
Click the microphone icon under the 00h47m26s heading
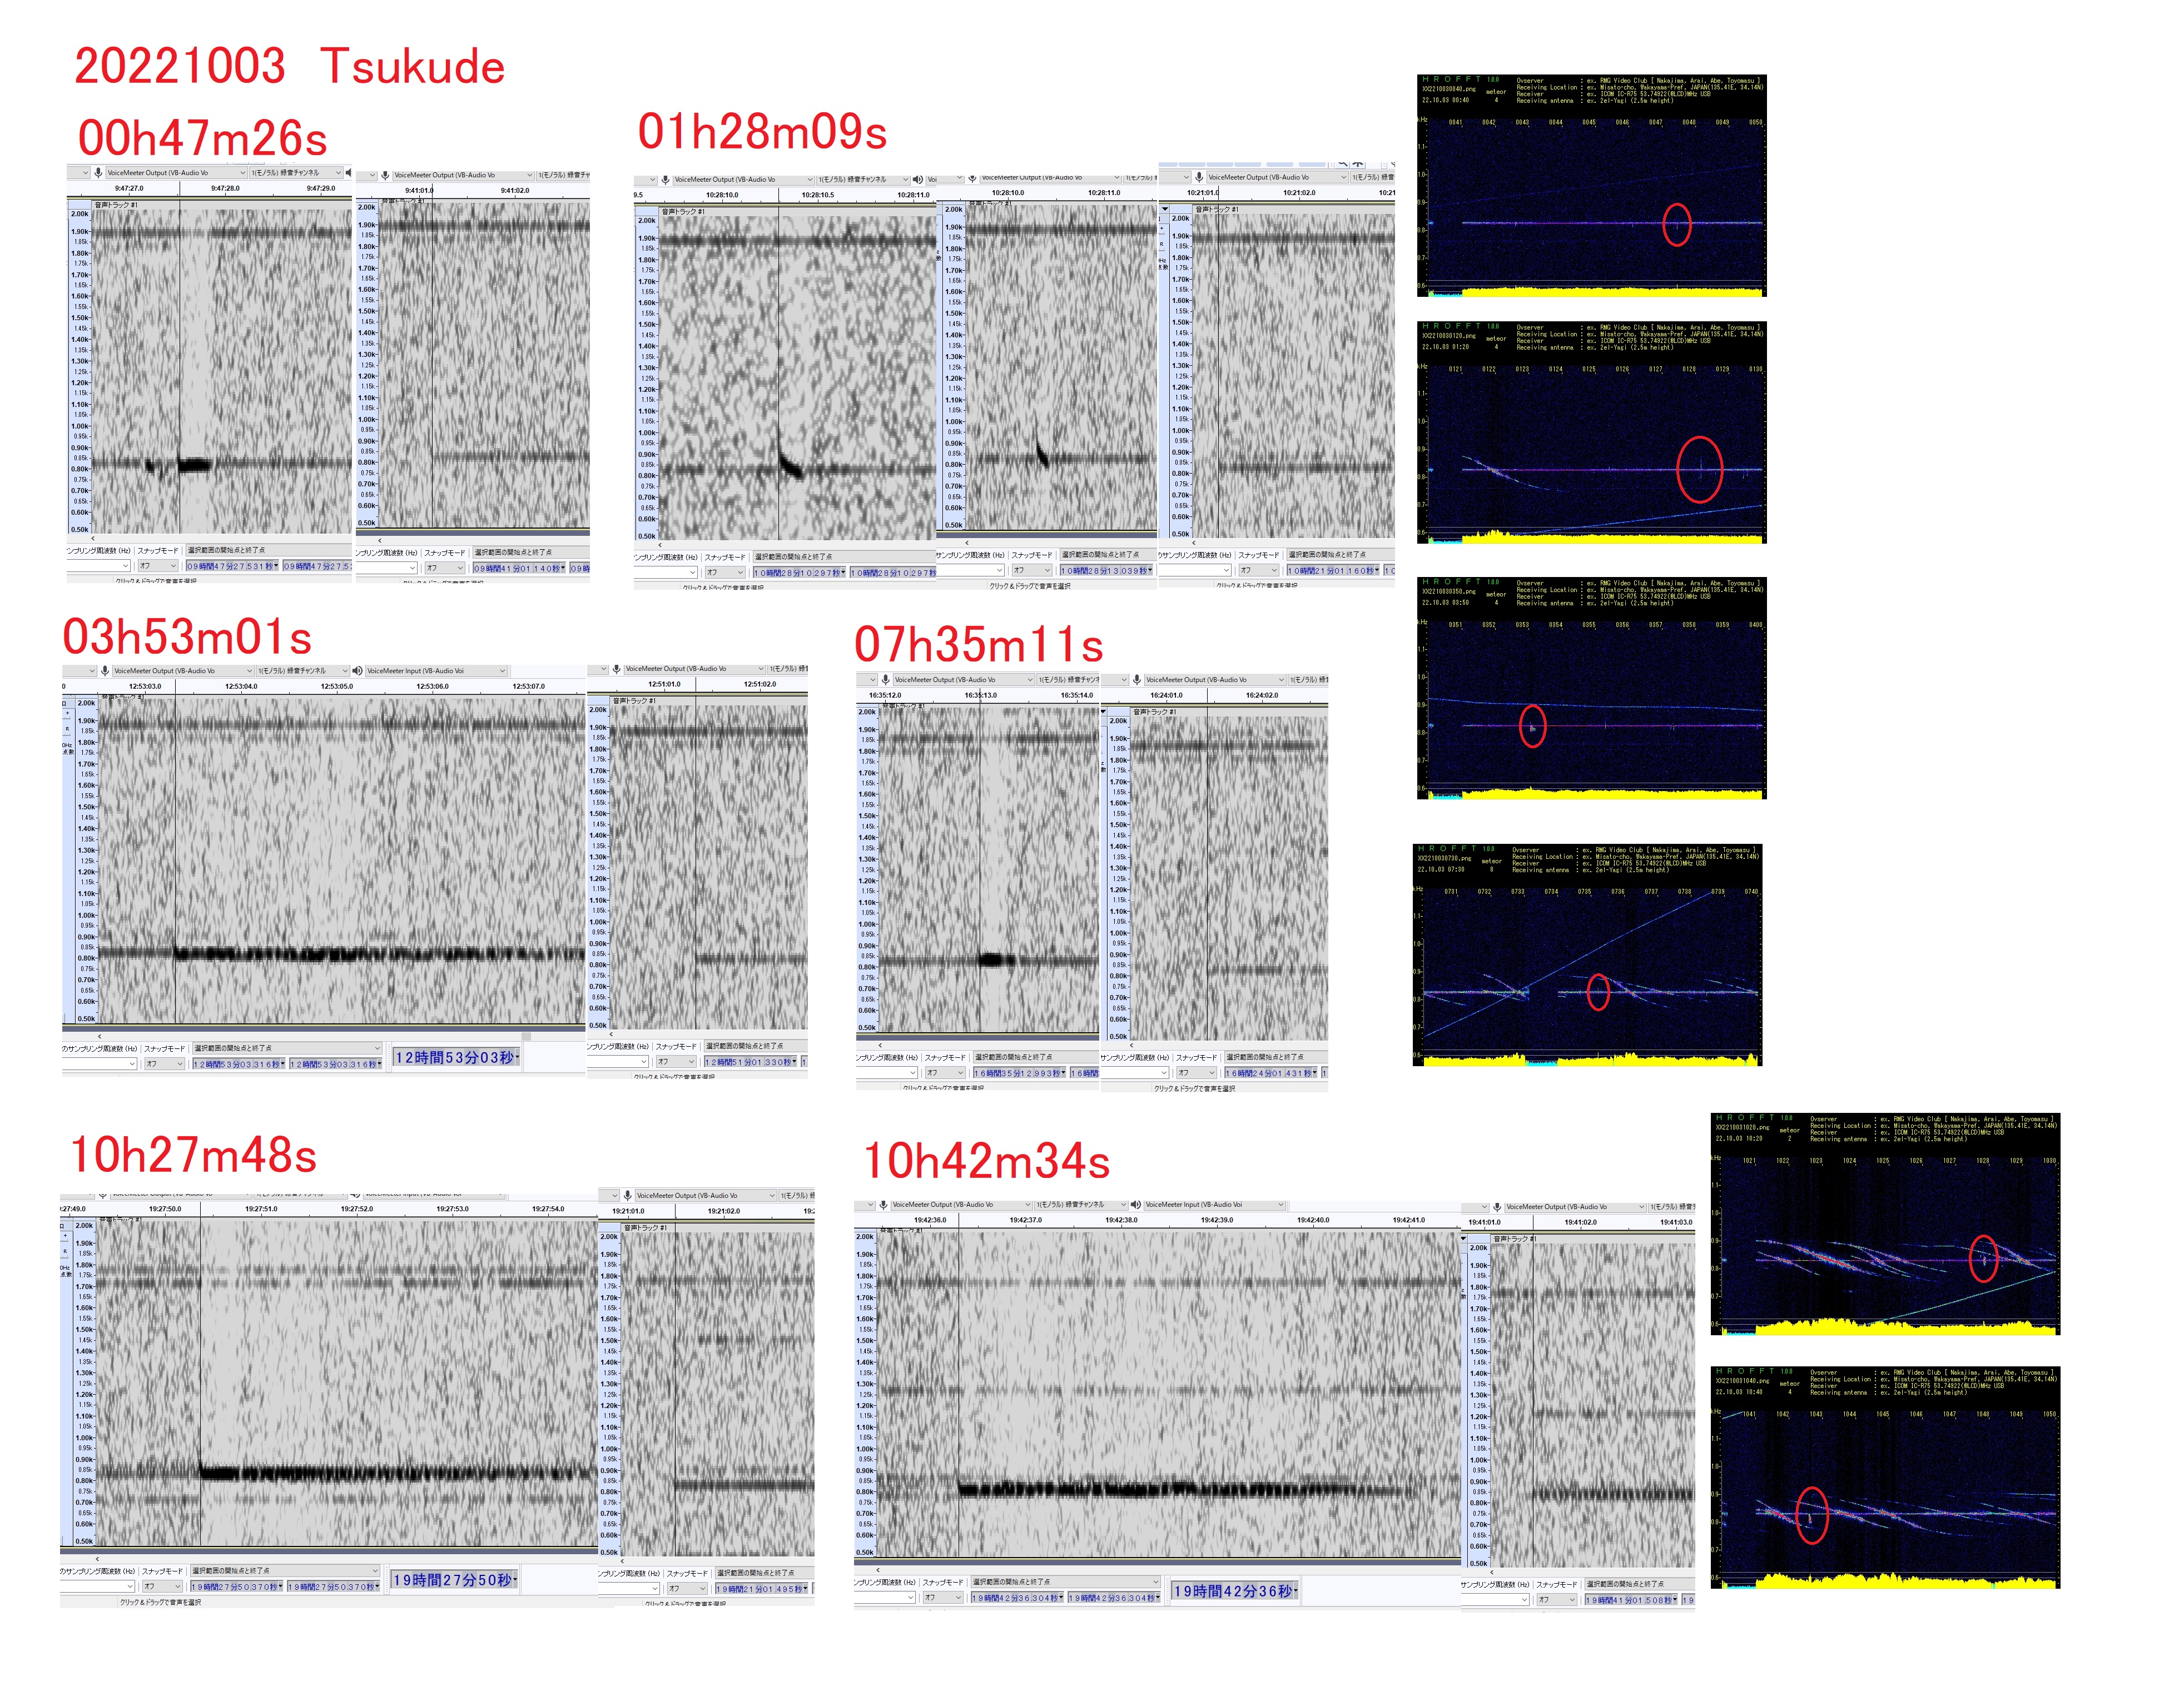pos(98,173)
